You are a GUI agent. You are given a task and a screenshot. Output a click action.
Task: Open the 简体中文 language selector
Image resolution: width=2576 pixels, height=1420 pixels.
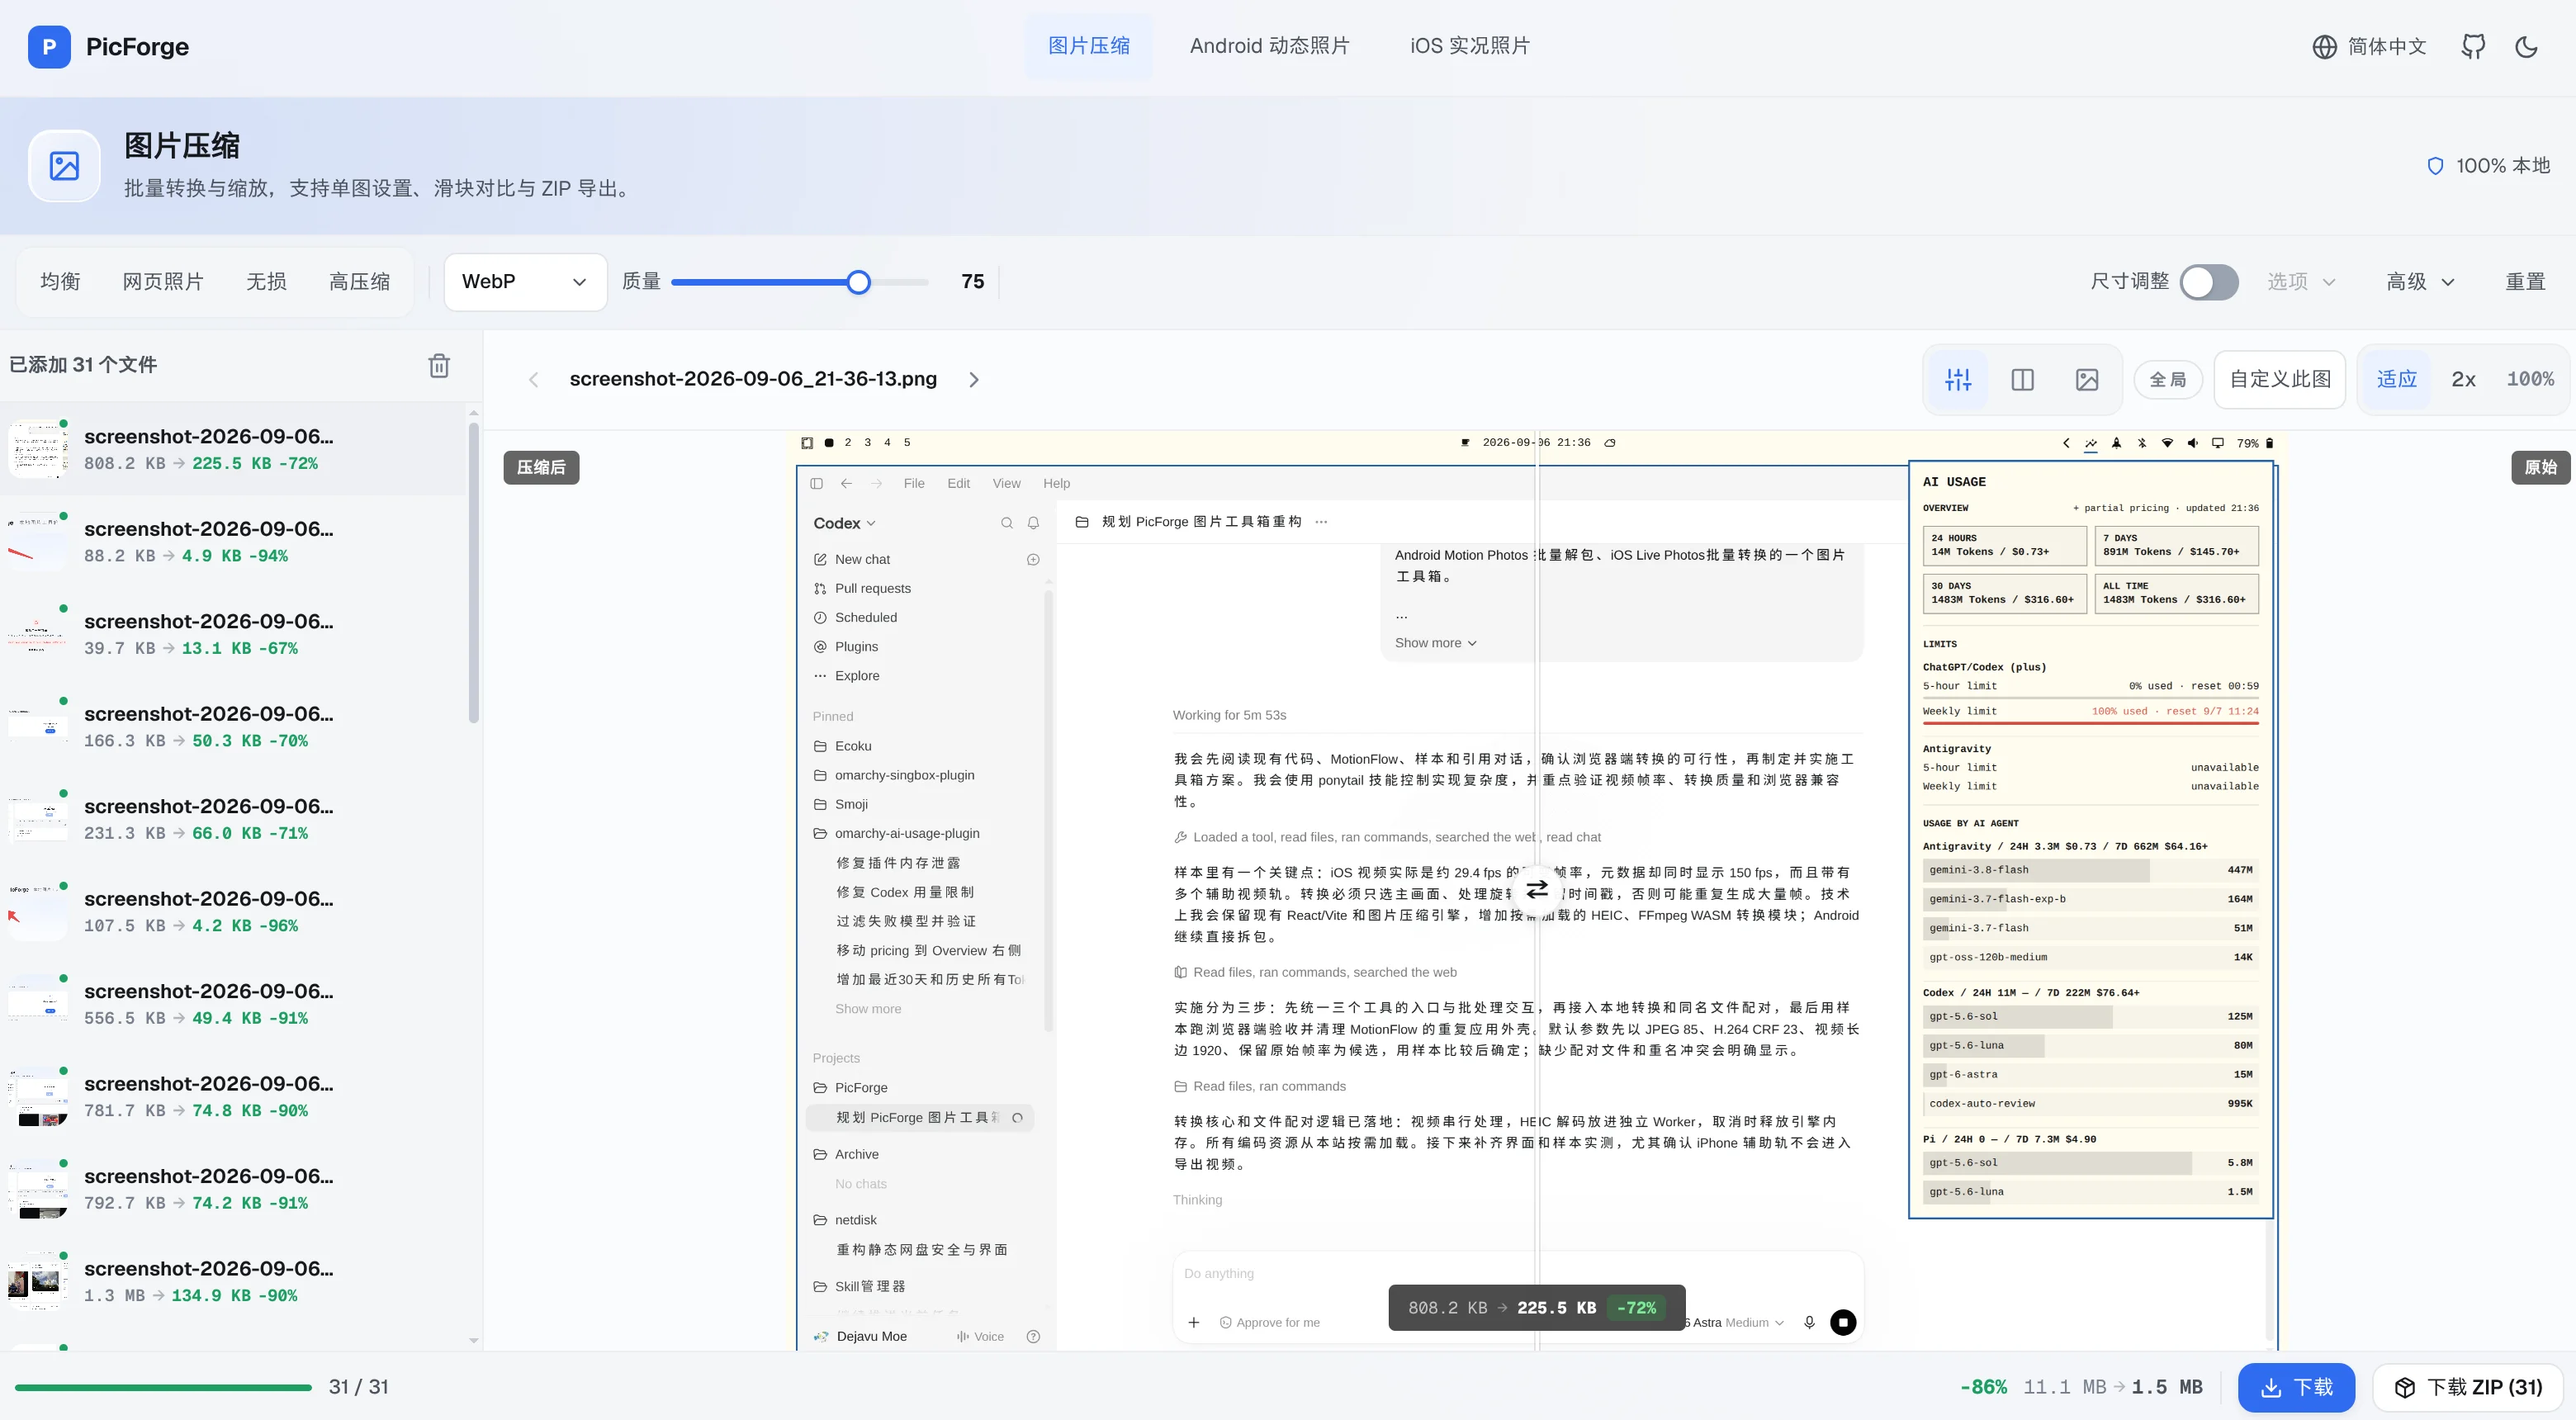pyautogui.click(x=2369, y=46)
